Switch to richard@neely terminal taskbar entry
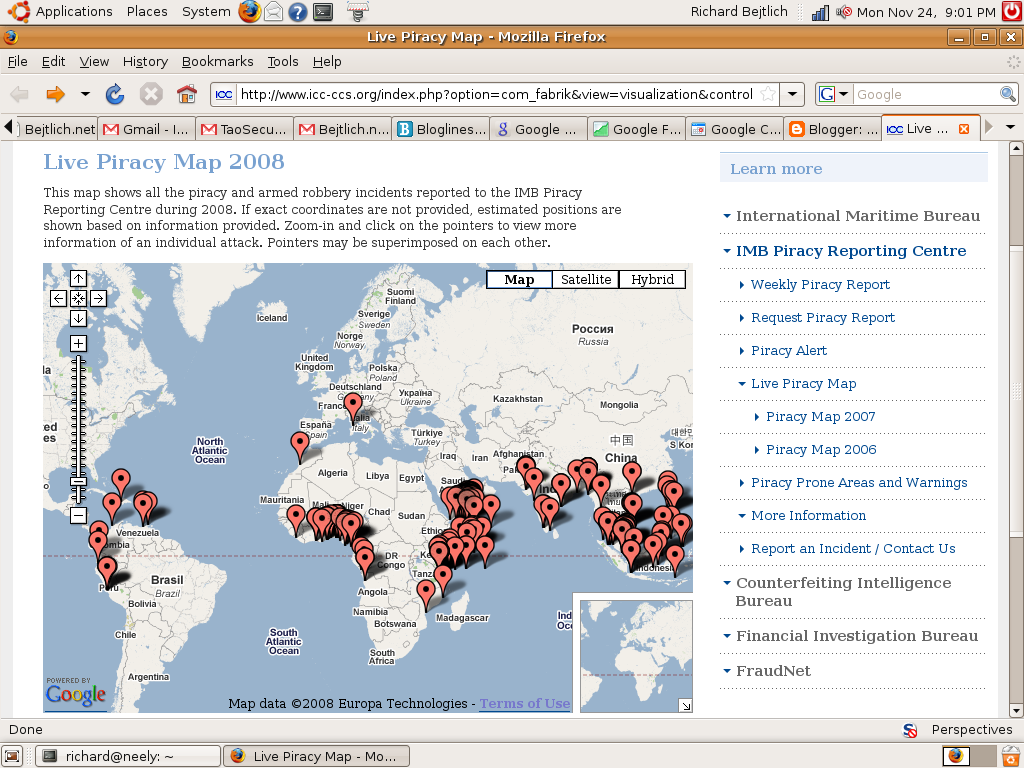 pyautogui.click(x=128, y=756)
